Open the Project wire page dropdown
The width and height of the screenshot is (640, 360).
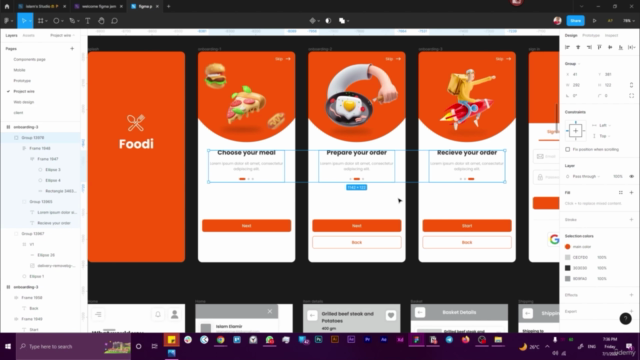[x=62, y=36]
